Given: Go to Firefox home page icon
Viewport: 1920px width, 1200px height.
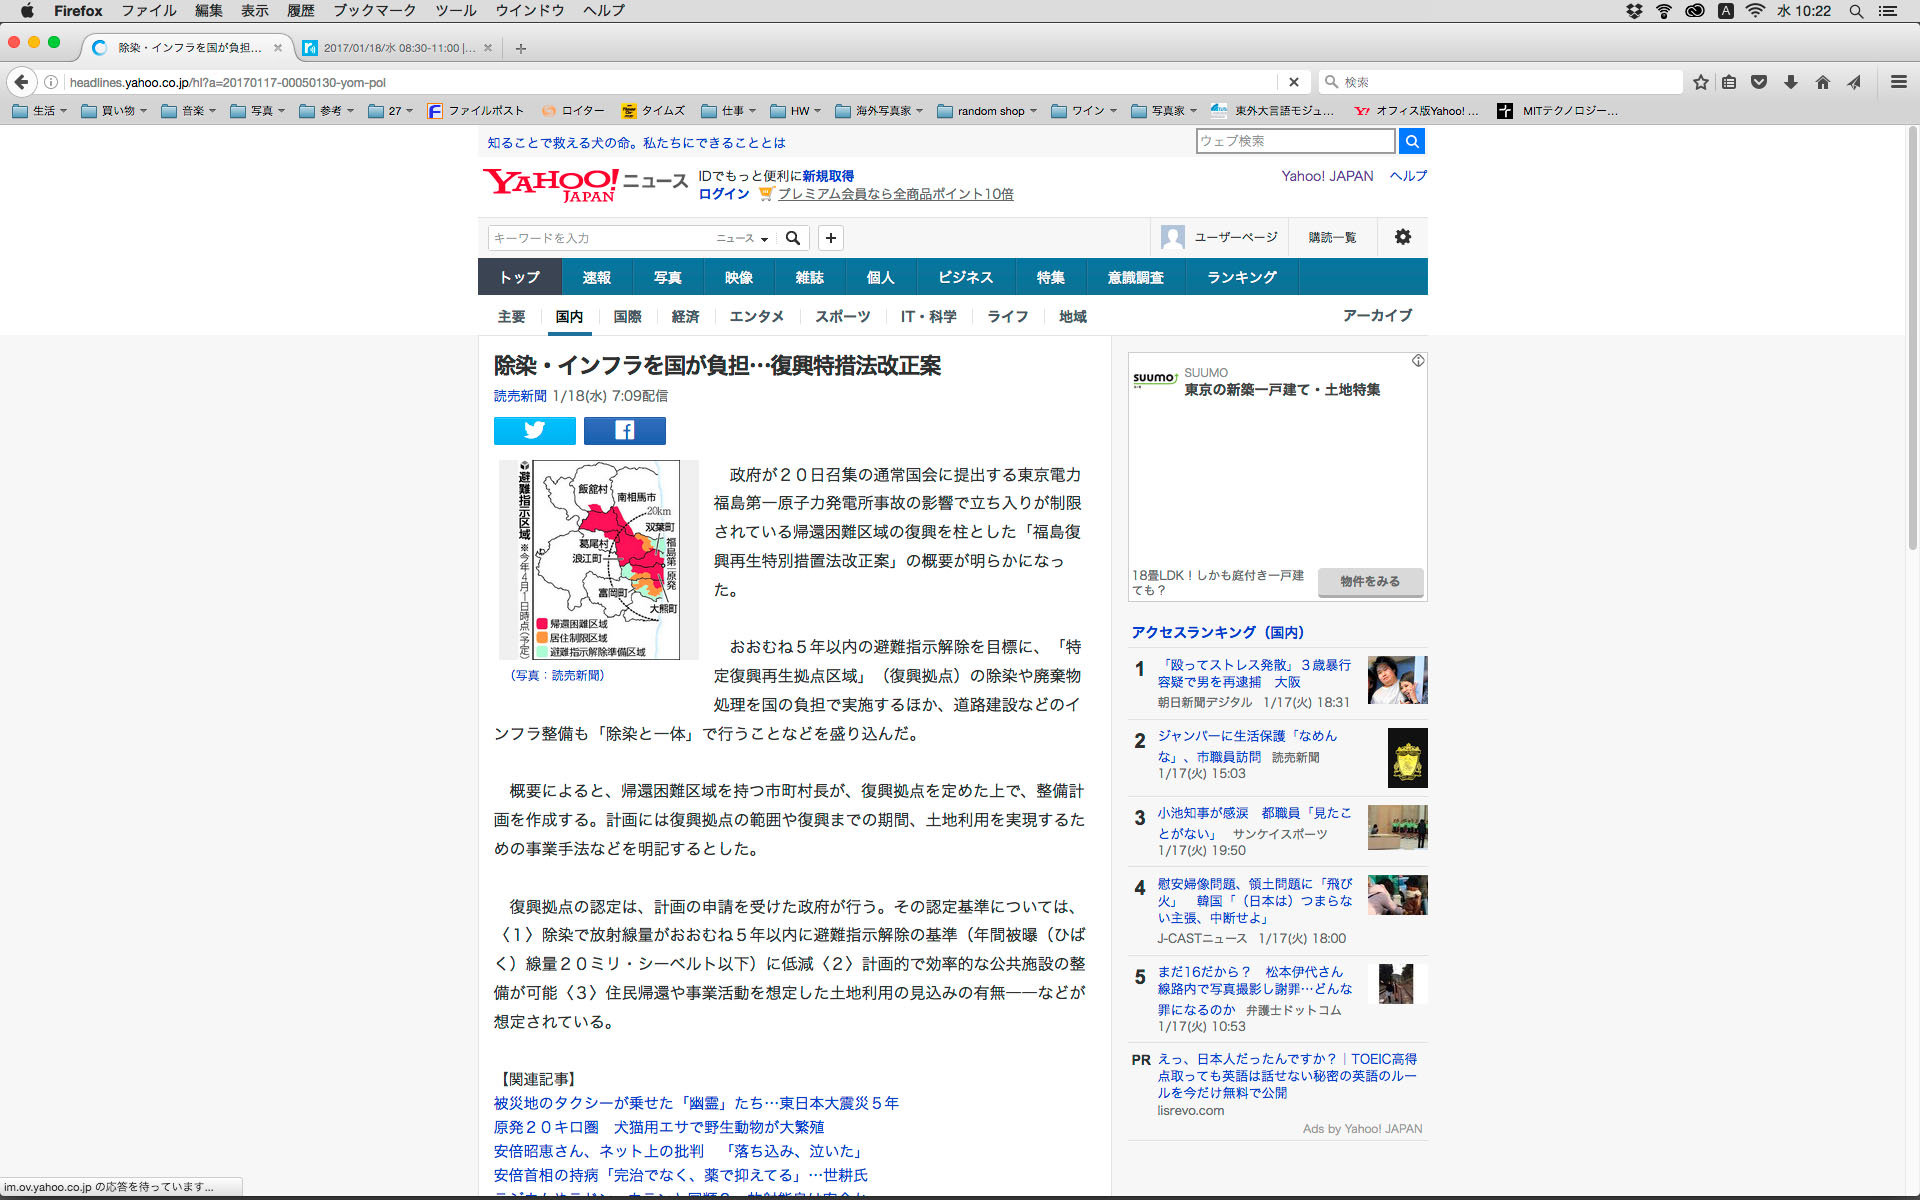Looking at the screenshot, I should point(1822,82).
